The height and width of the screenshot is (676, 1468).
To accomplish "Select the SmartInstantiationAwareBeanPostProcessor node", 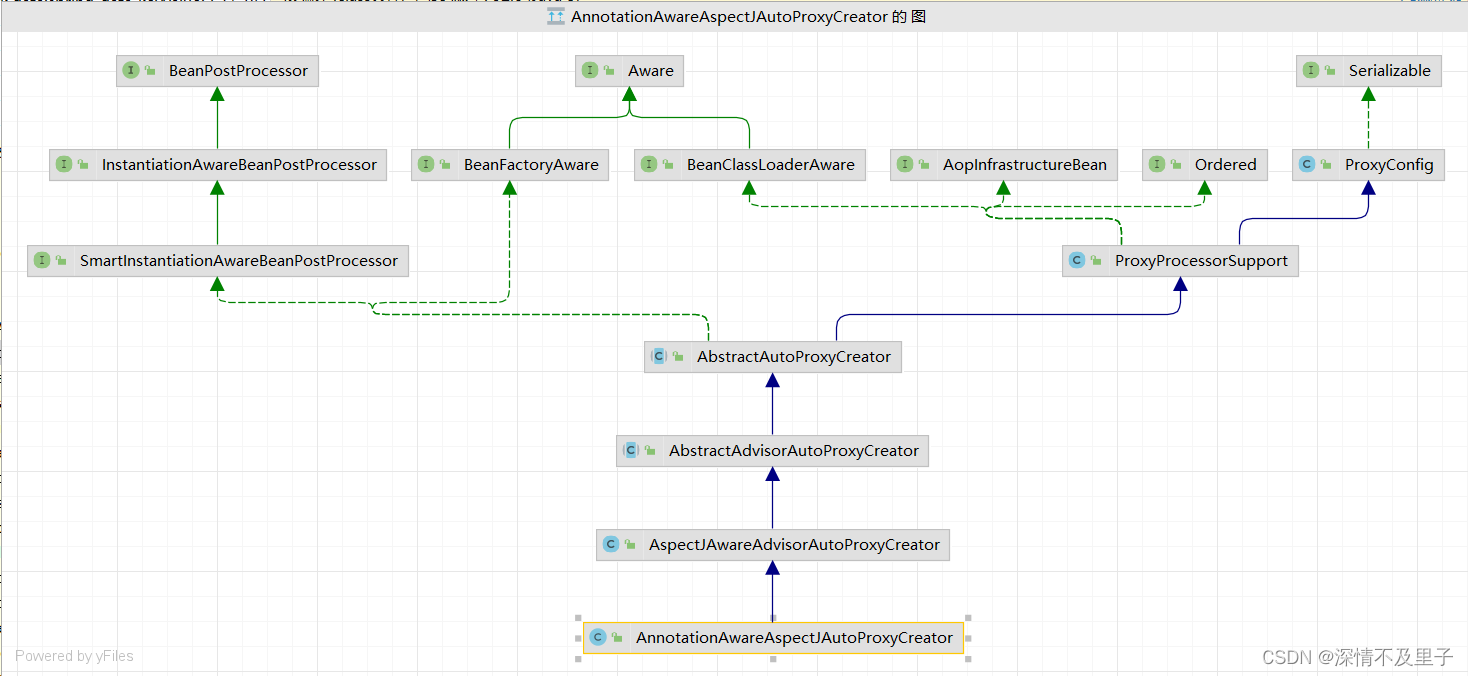I will (x=217, y=260).
